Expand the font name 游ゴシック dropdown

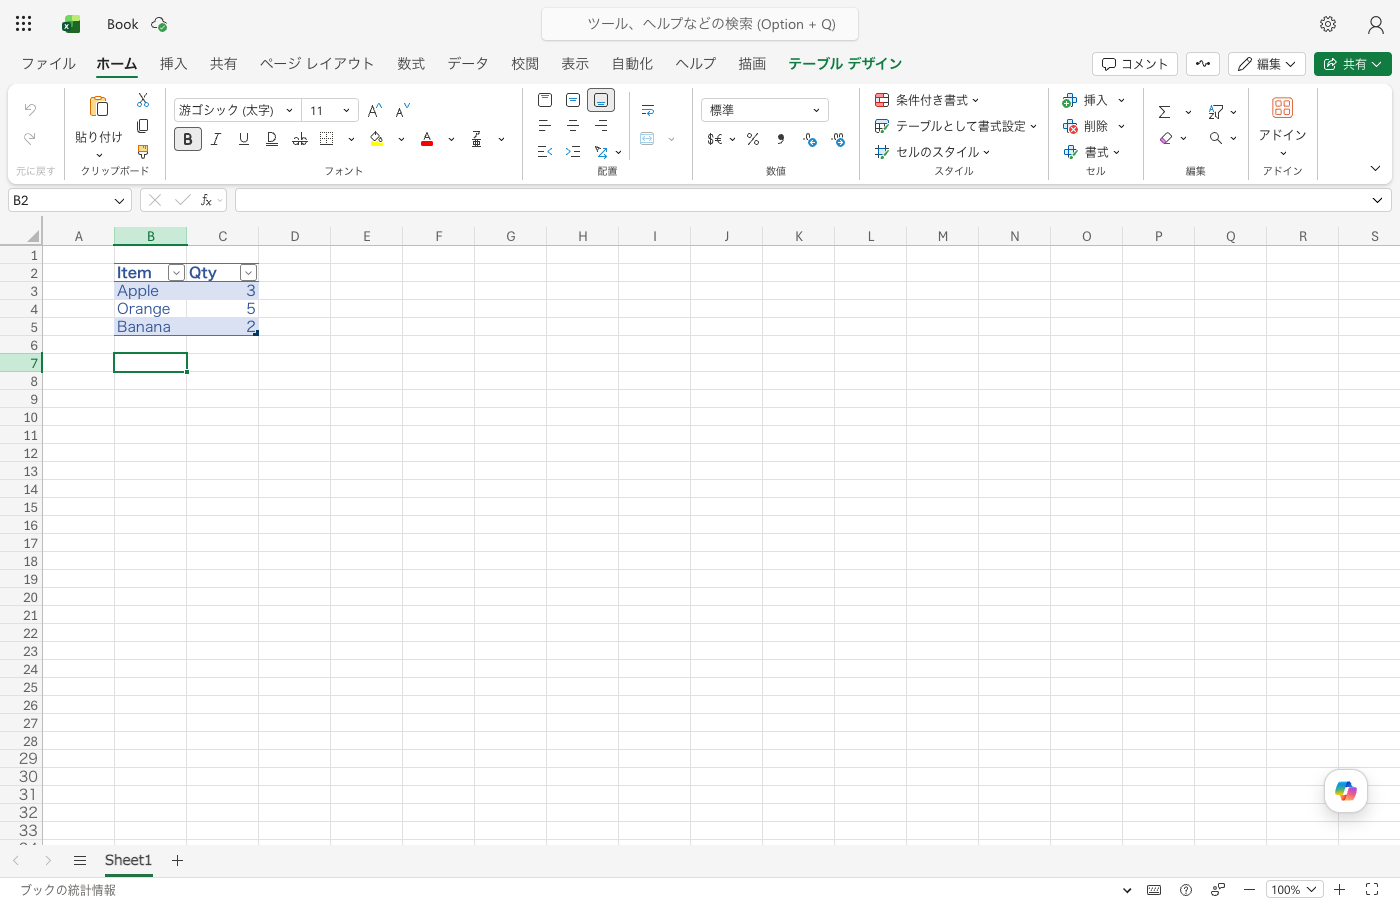(289, 110)
